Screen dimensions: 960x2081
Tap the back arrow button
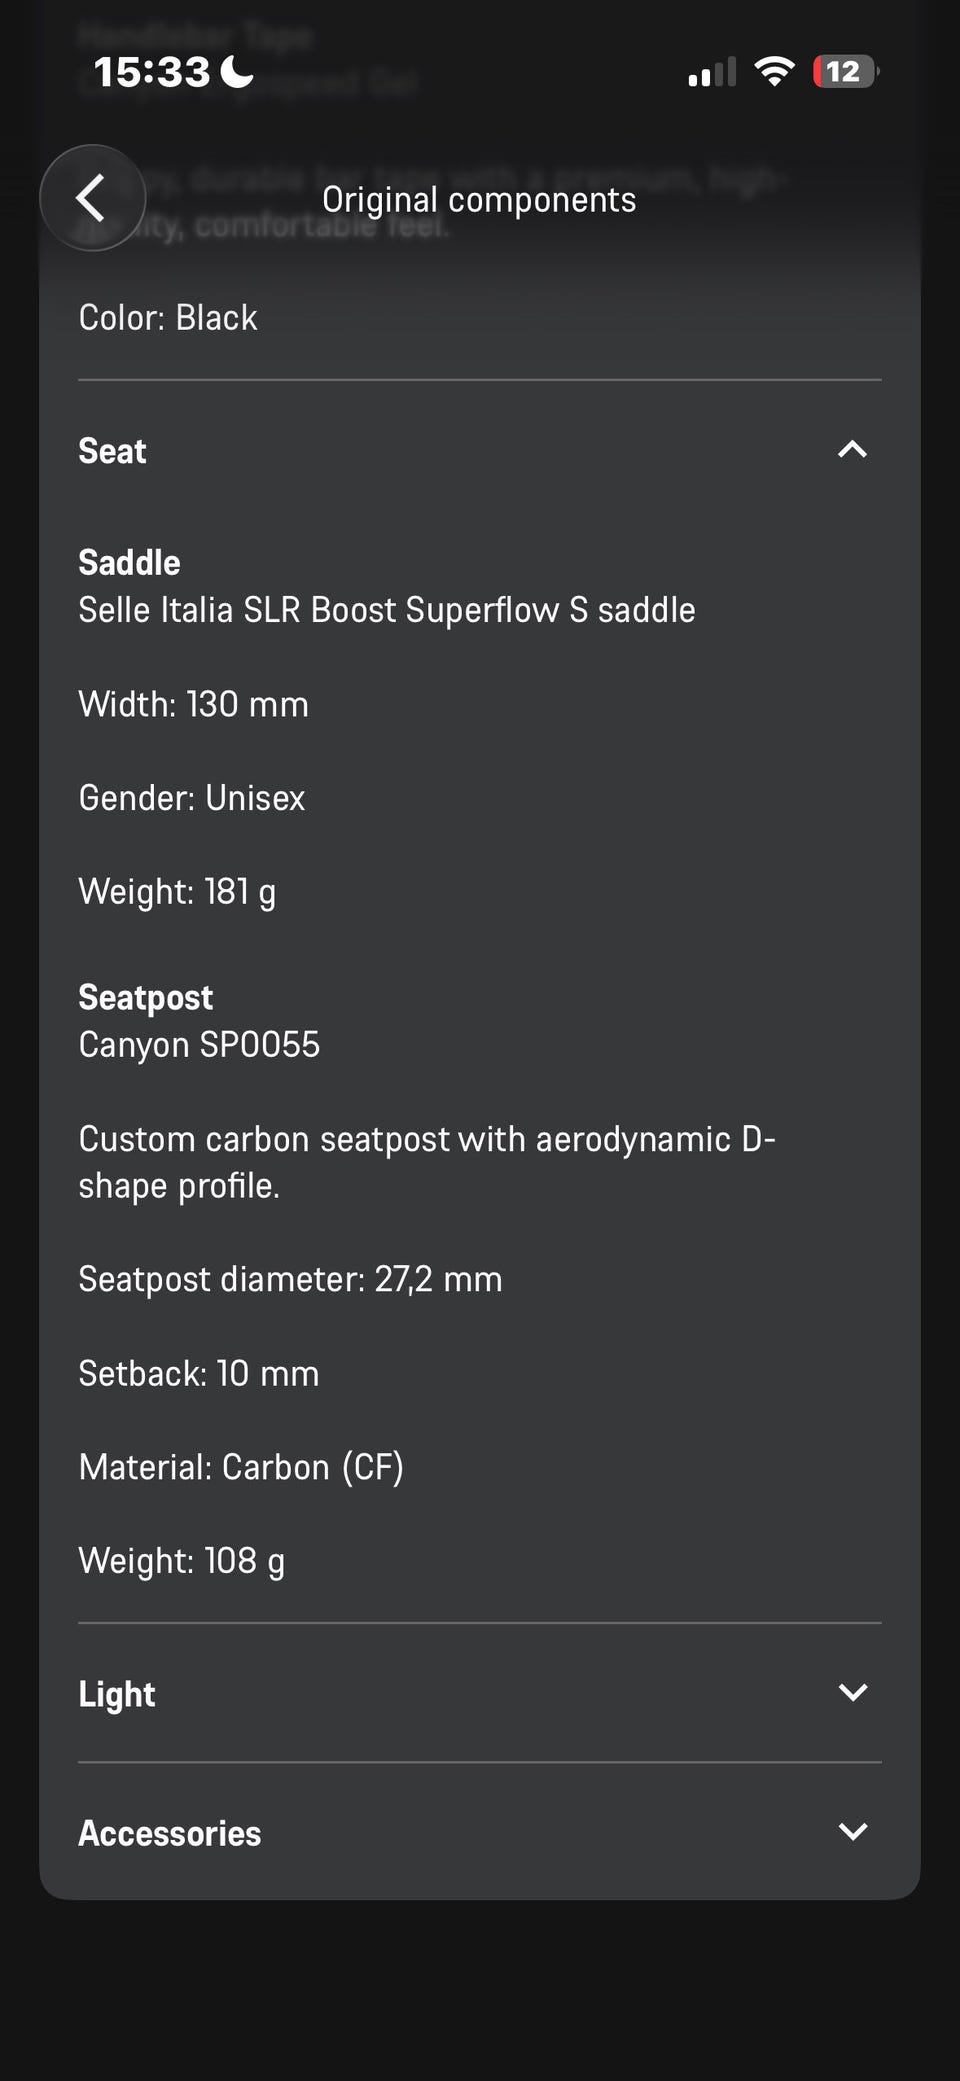[92, 198]
